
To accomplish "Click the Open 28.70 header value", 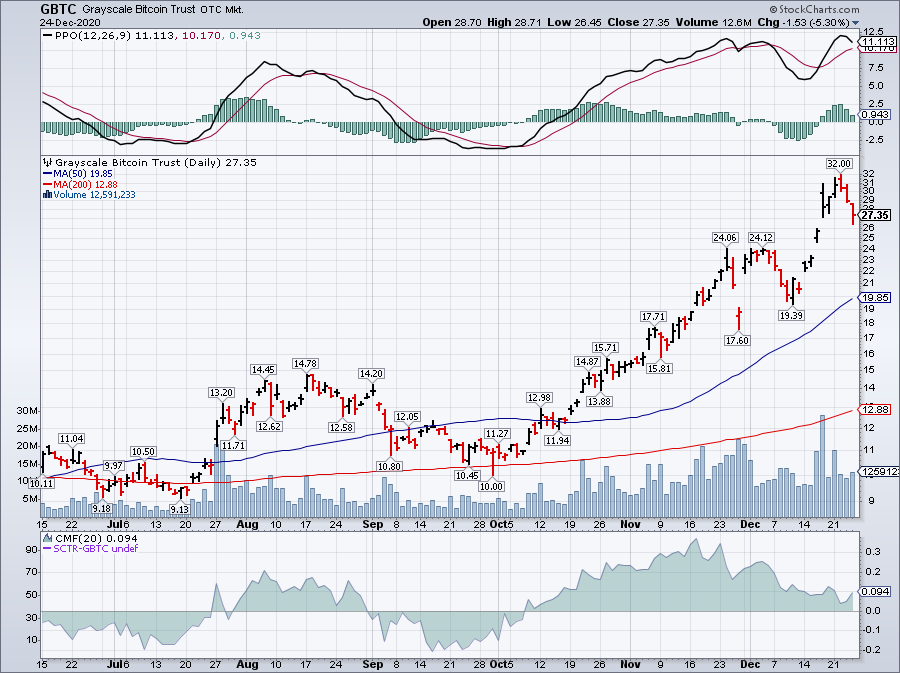I will (x=452, y=22).
